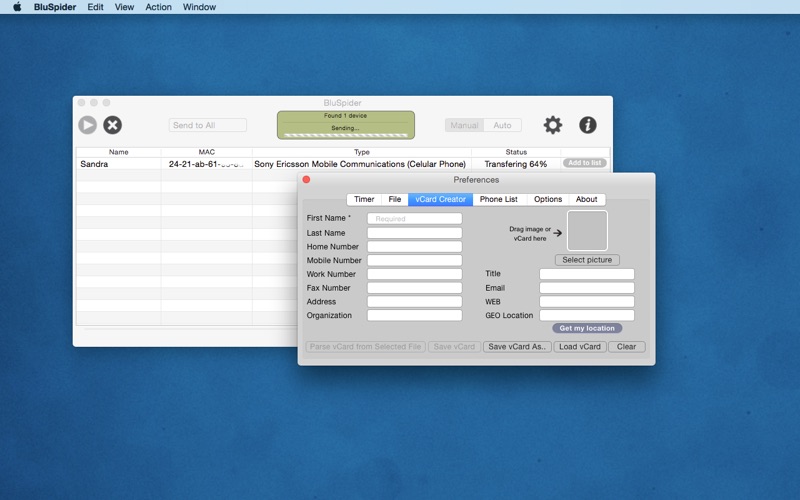The height and width of the screenshot is (500, 800).
Task: Select the Sandra device row name
Action: [94, 164]
